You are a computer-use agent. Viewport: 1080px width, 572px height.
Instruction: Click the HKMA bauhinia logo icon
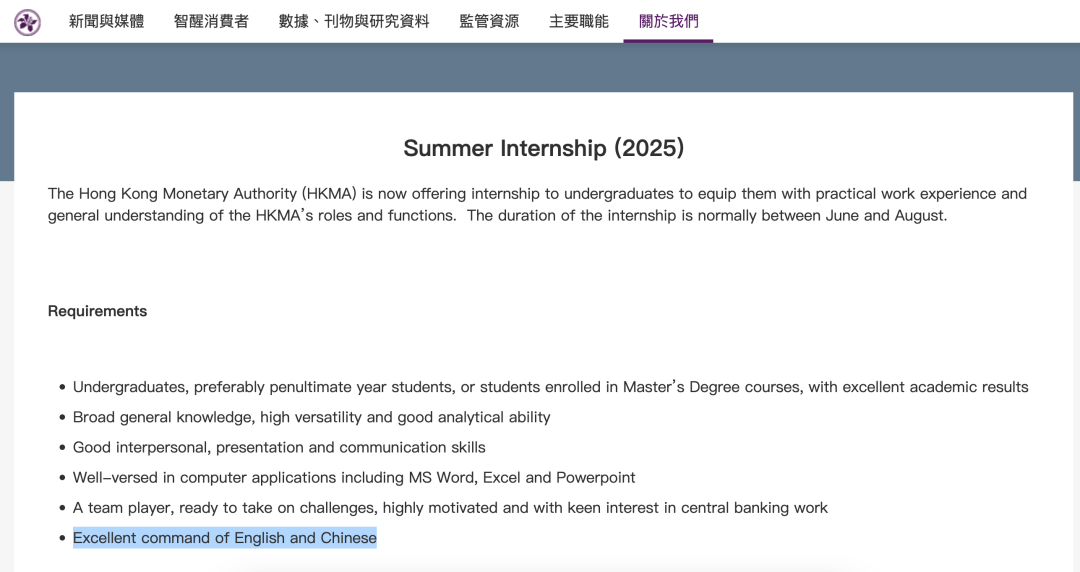27,22
